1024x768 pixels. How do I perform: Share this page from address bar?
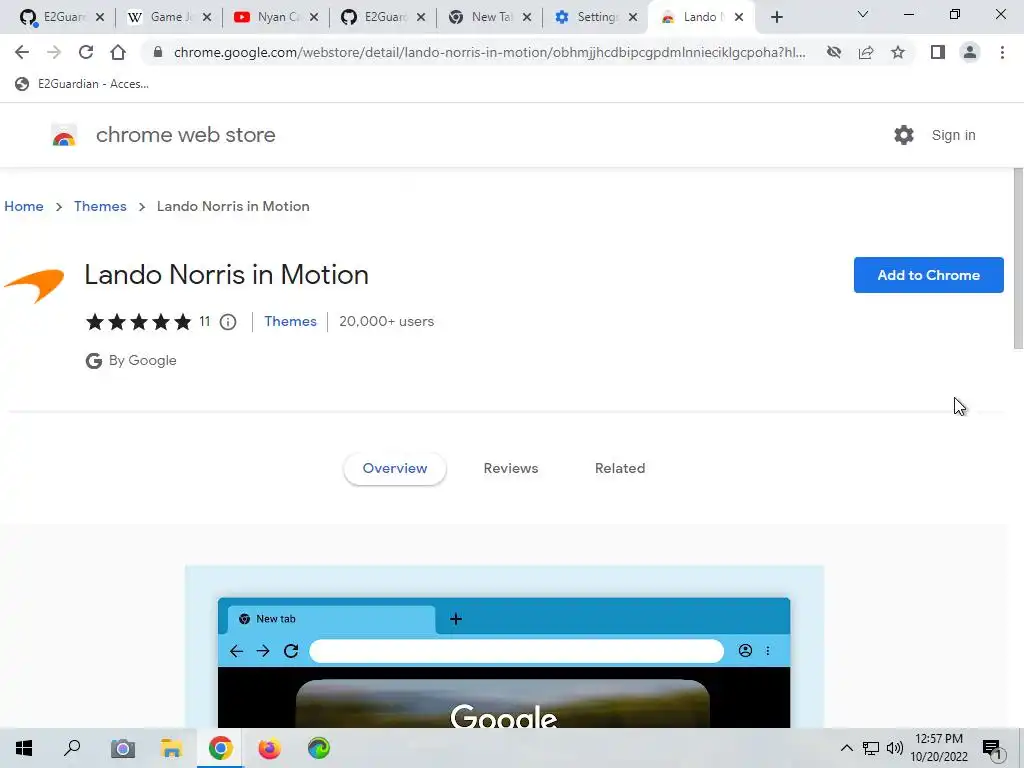866,52
